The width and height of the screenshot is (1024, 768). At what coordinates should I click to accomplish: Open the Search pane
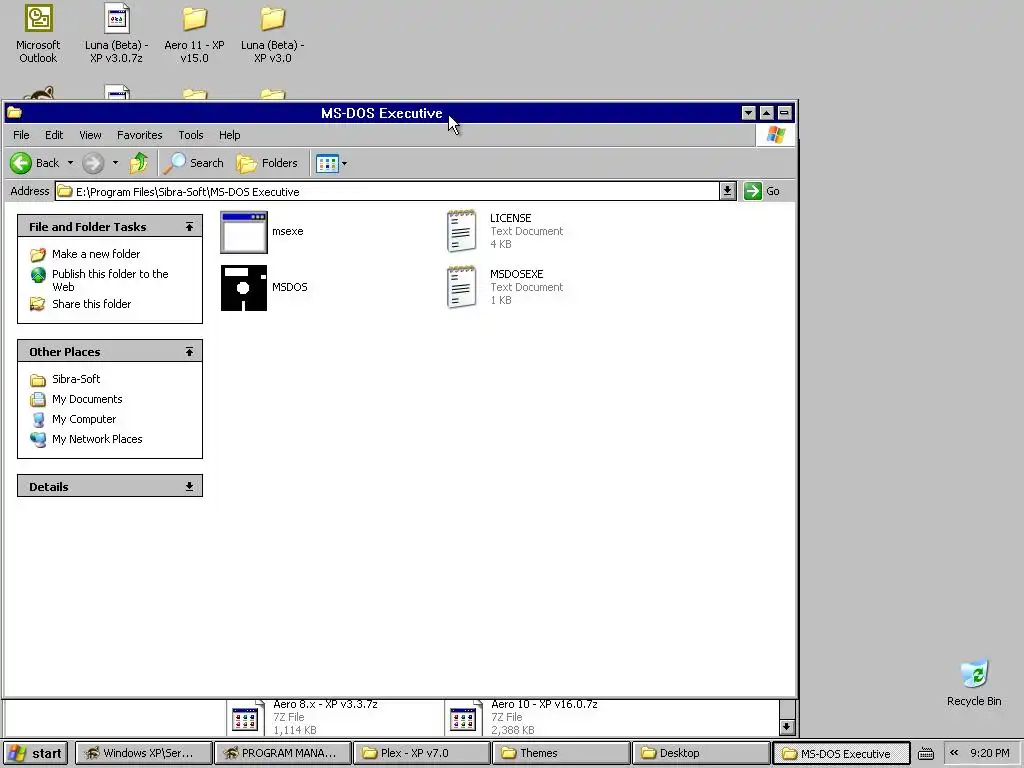click(193, 163)
